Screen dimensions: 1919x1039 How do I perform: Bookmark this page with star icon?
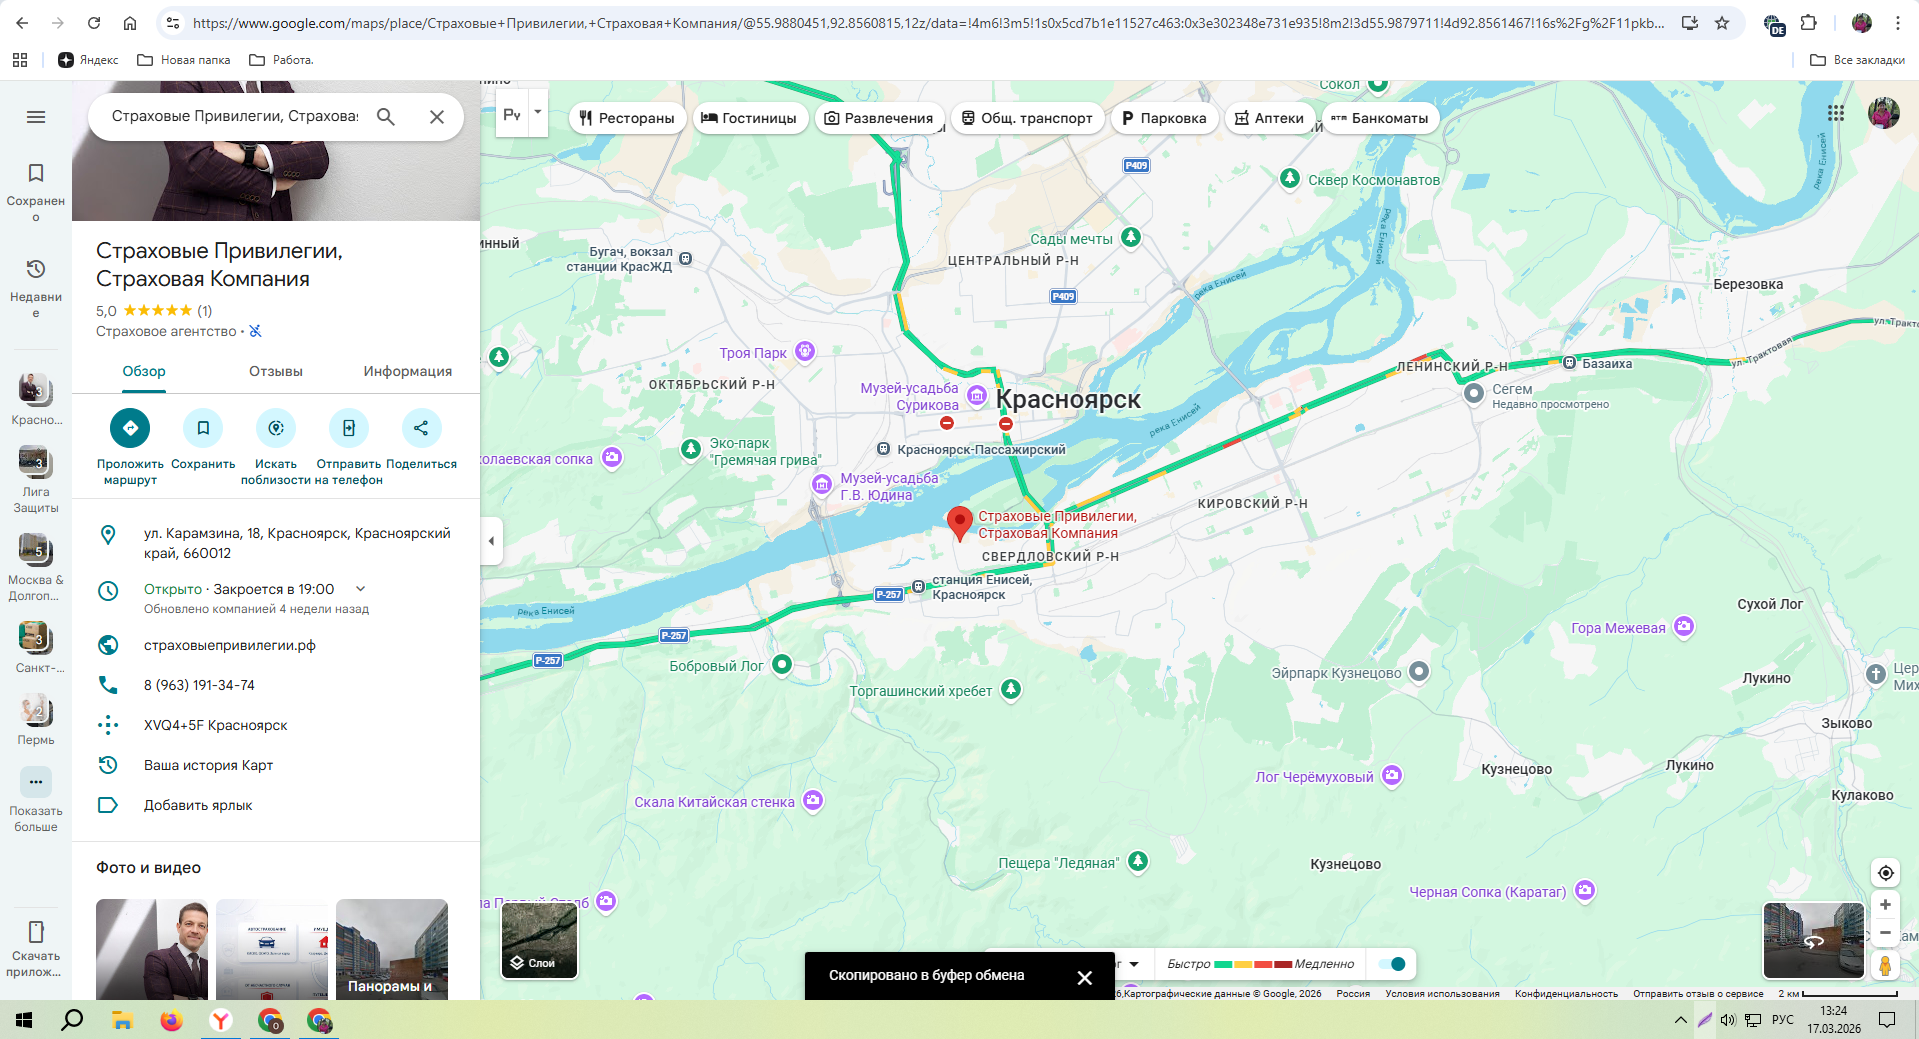point(1722,23)
